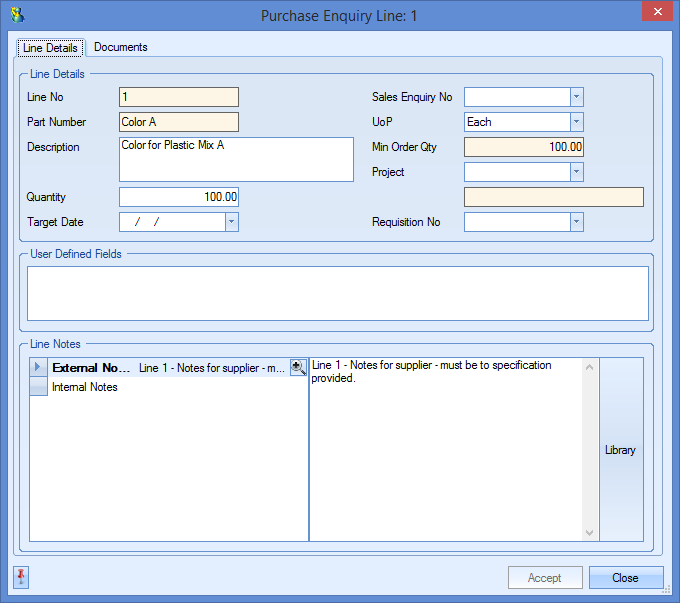Expand the Requisition No dropdown
The image size is (680, 603).
tap(576, 222)
